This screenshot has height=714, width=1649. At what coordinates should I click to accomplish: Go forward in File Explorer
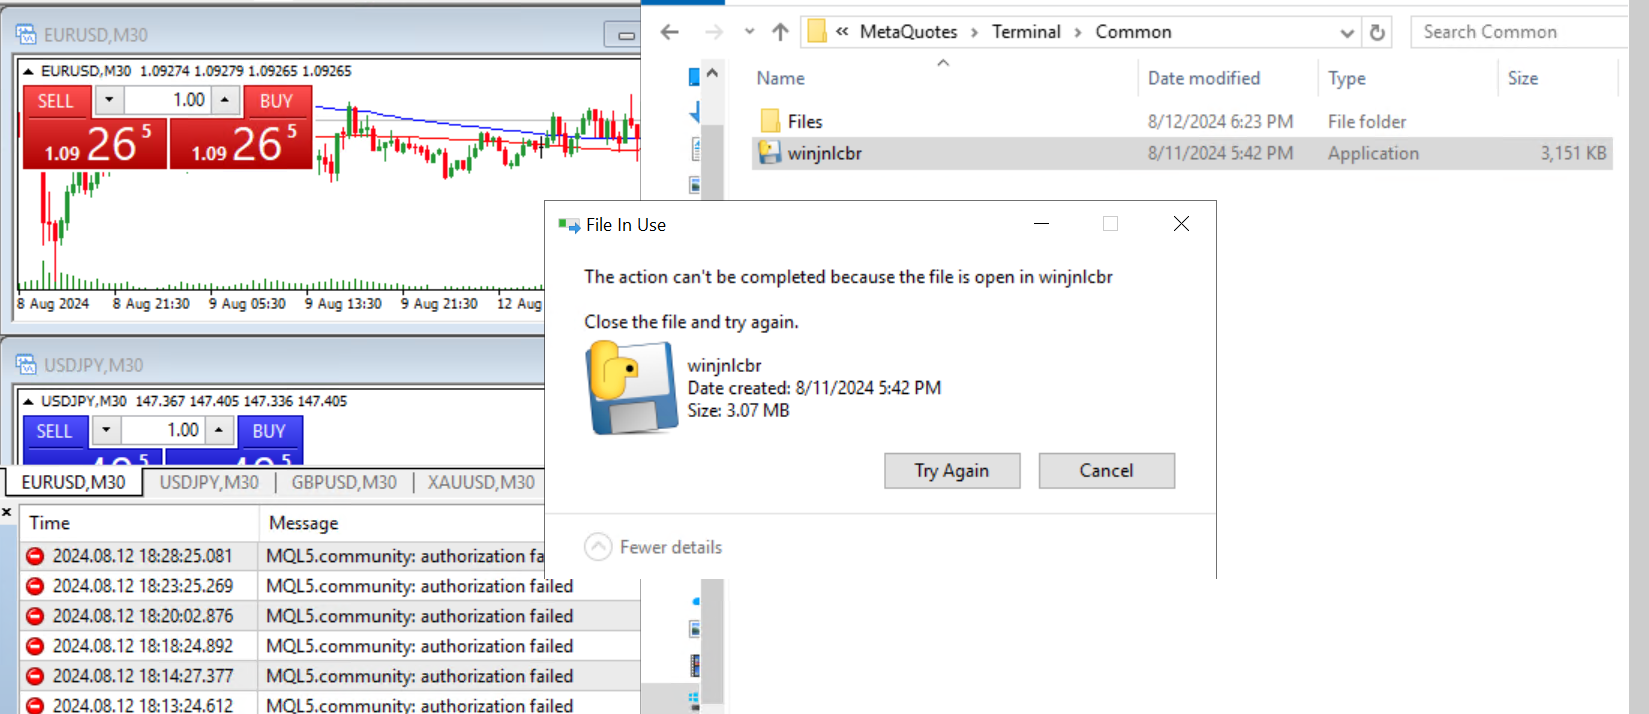pos(713,32)
